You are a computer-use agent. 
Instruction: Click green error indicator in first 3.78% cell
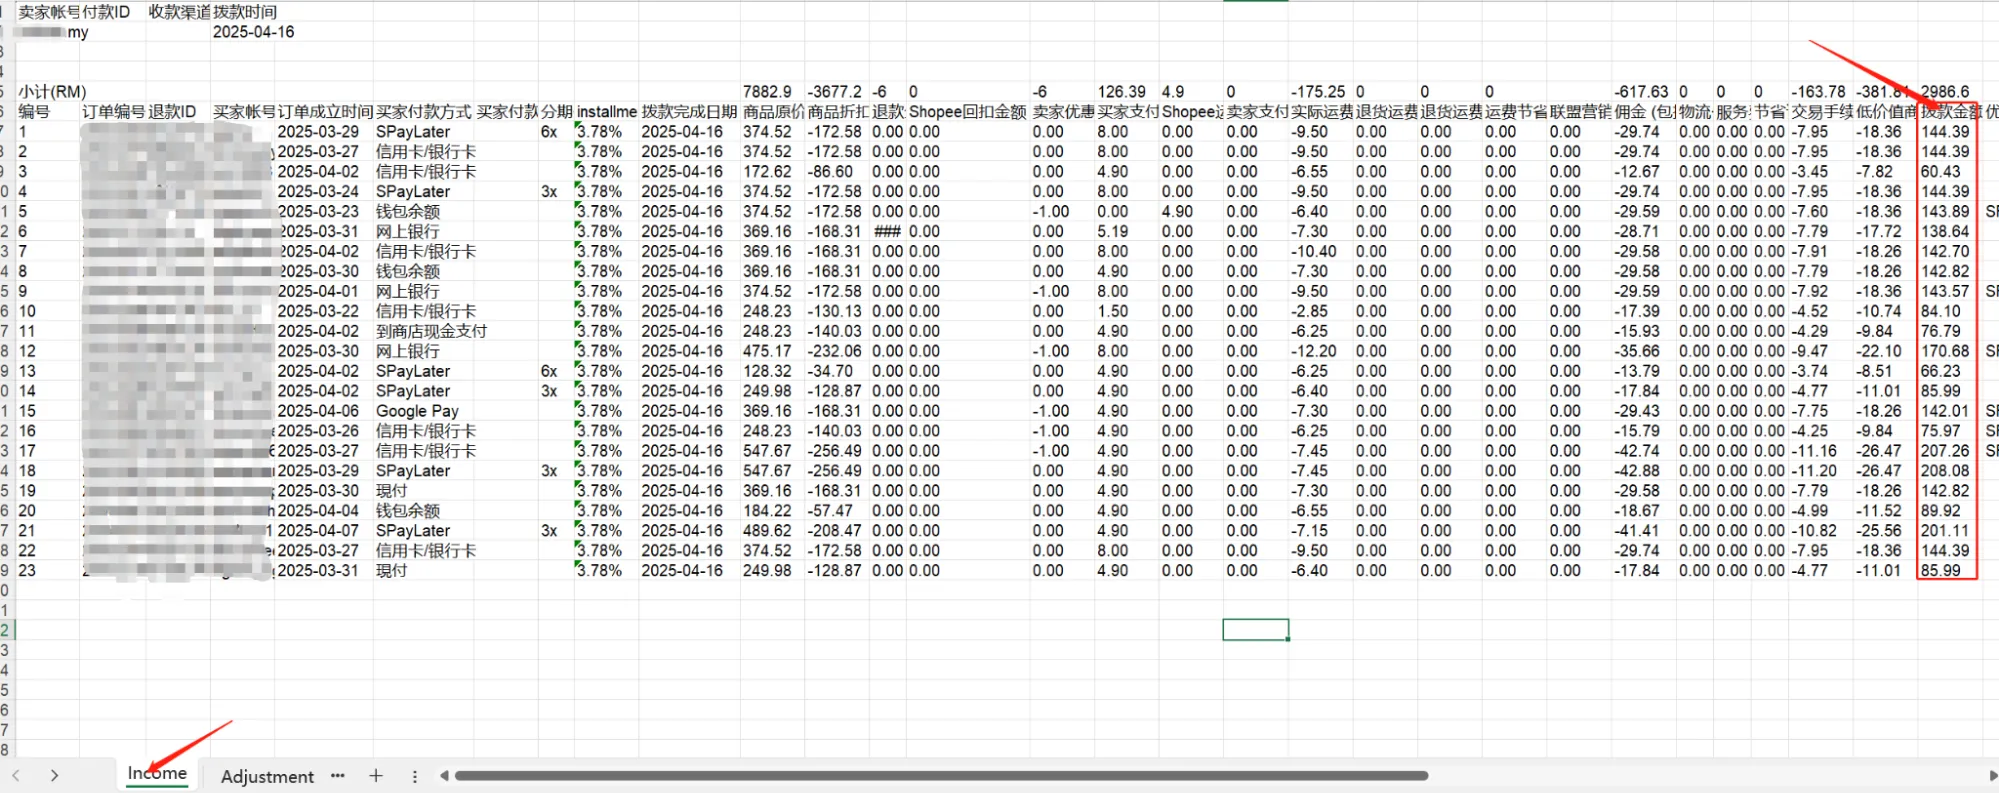click(x=578, y=125)
